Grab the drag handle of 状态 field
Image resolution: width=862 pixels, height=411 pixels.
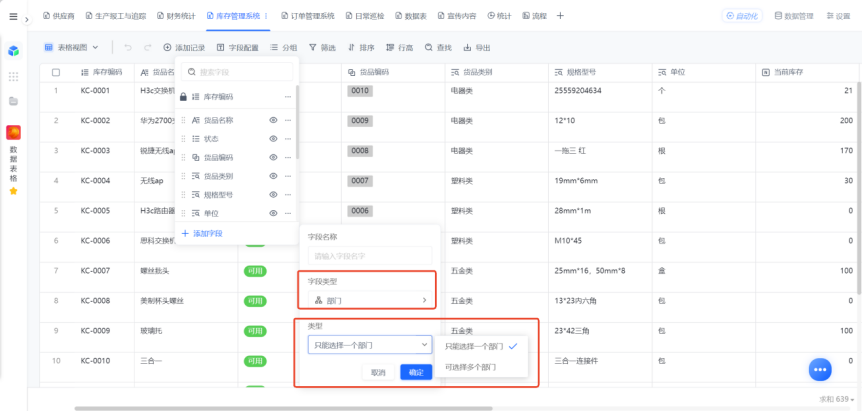tap(184, 139)
